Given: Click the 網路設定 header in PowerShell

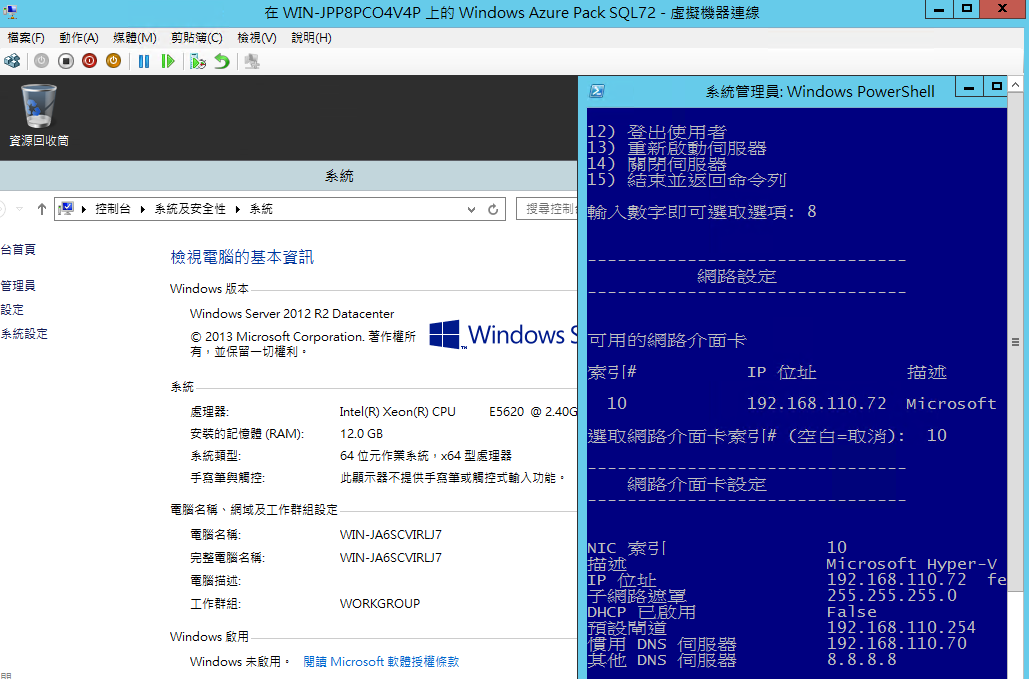Looking at the screenshot, I should coord(737,276).
